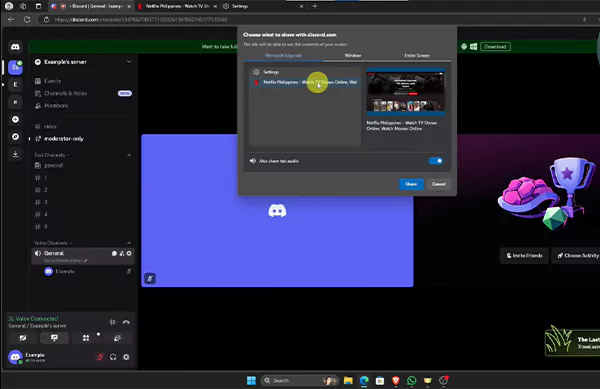Collapse Voice Channels category
Image resolution: width=600 pixels, height=389 pixels.
pos(53,243)
